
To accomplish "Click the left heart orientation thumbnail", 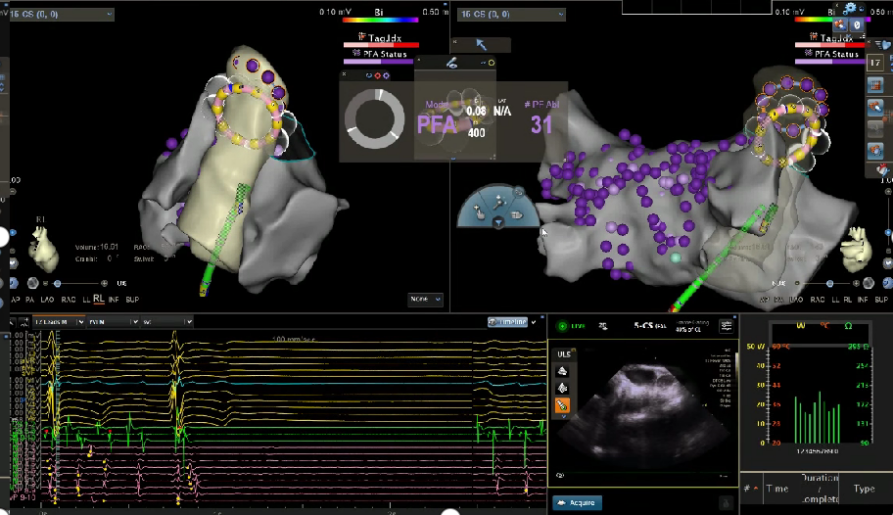I will point(43,249).
